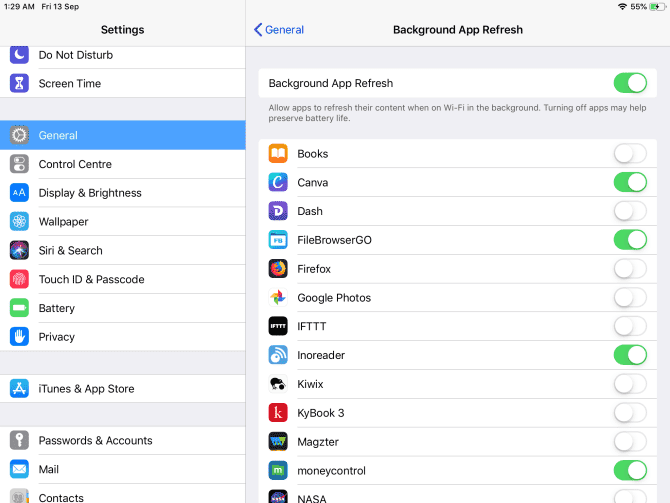670x503 pixels.
Task: Tap the green Battery icon
Action: pyautogui.click(x=19, y=308)
